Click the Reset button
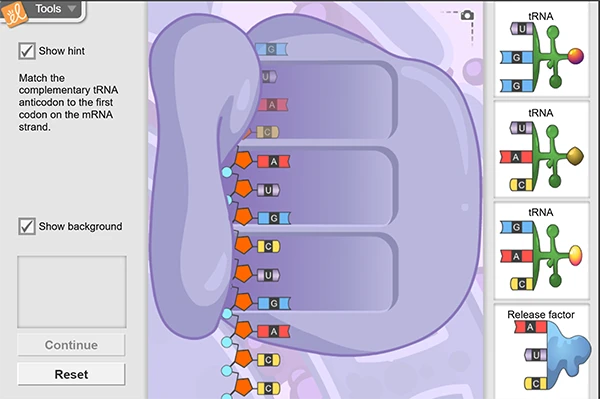 71,374
